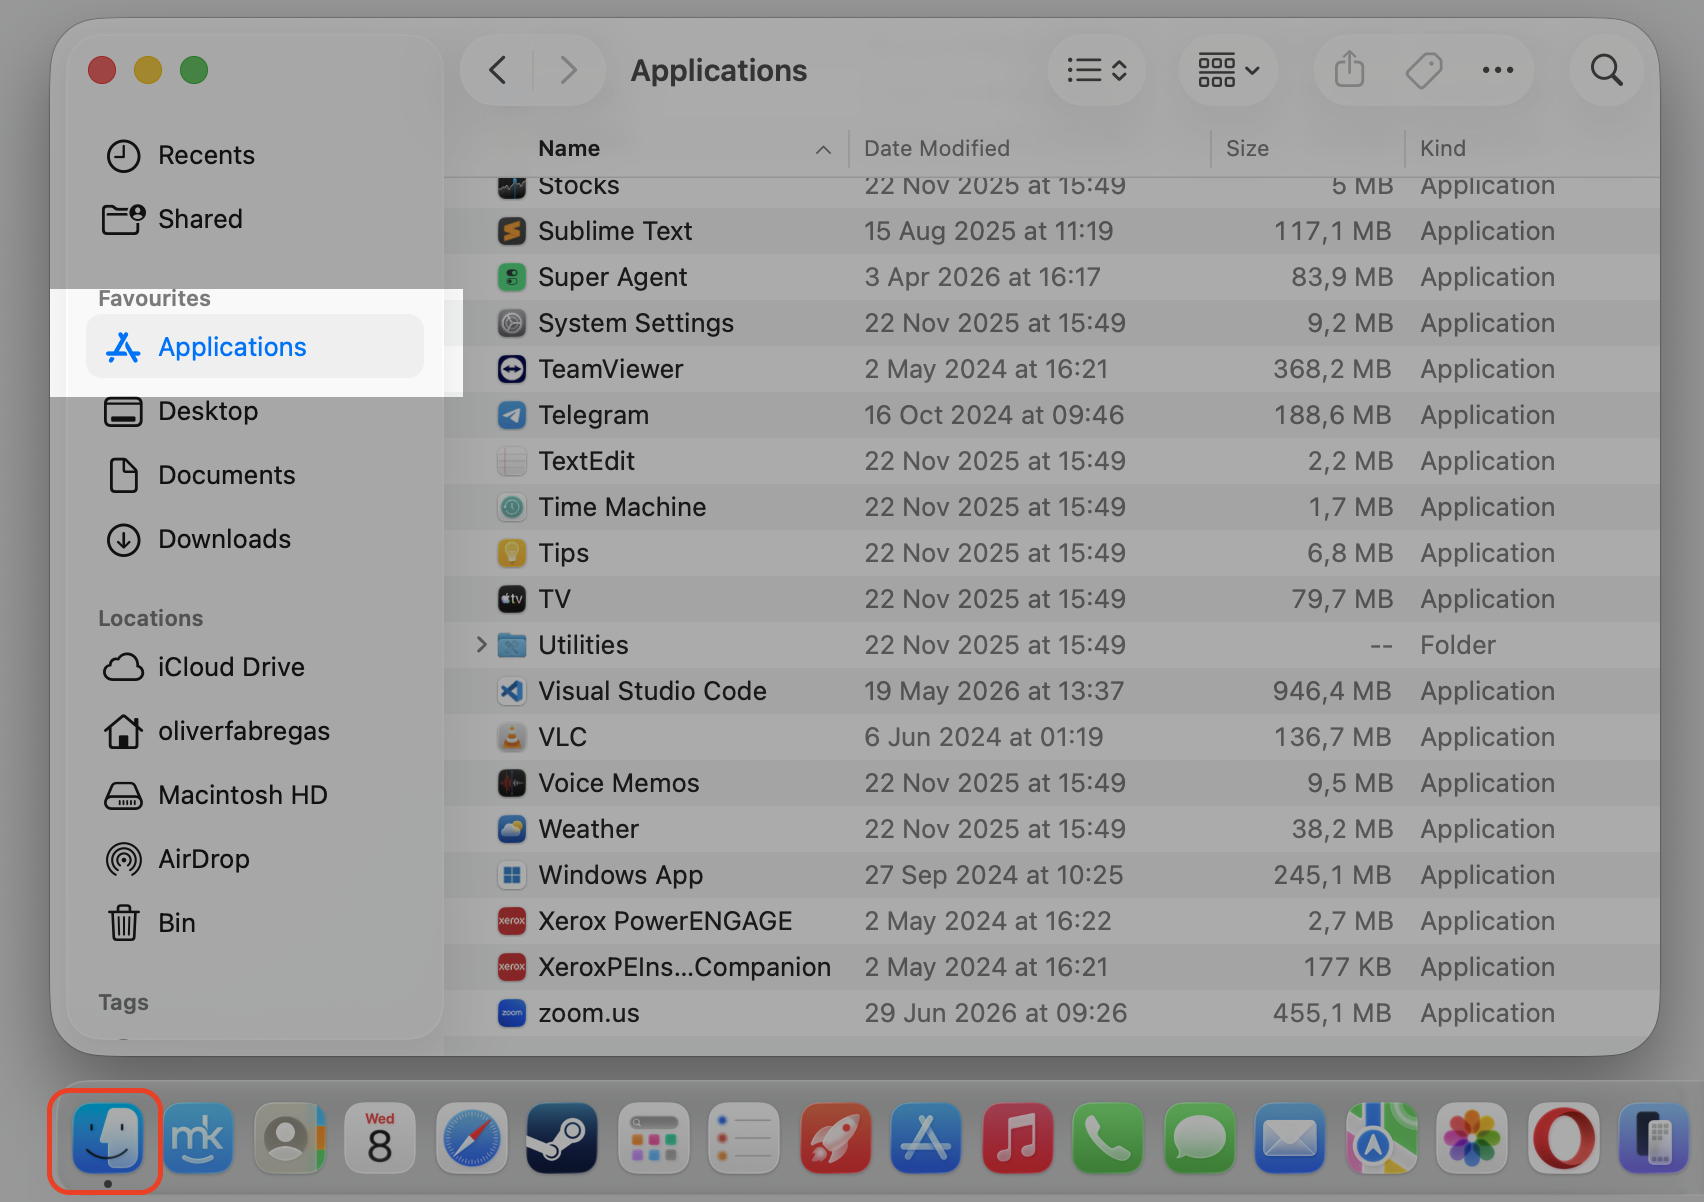This screenshot has width=1704, height=1202.
Task: Open the list view options selector
Action: (x=1097, y=70)
